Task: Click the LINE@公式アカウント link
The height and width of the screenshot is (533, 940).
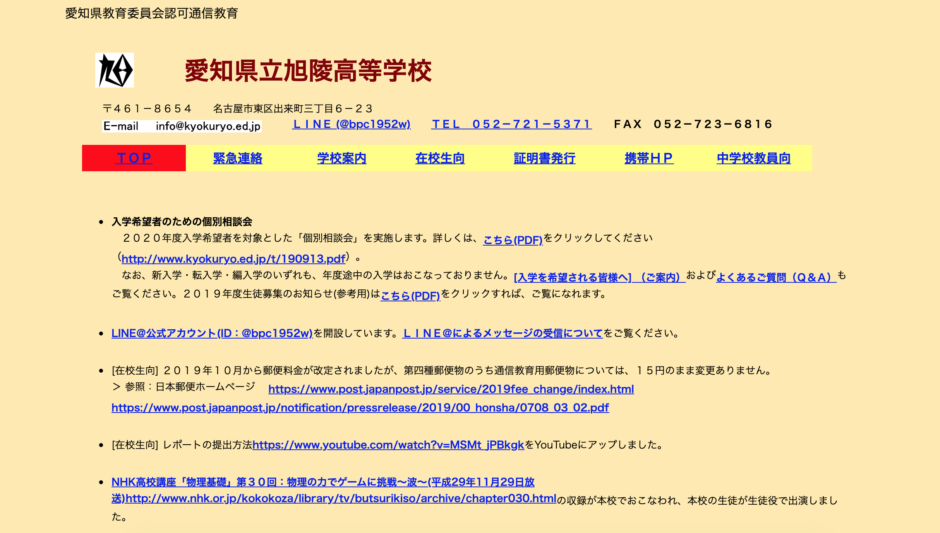Action: click(x=212, y=333)
